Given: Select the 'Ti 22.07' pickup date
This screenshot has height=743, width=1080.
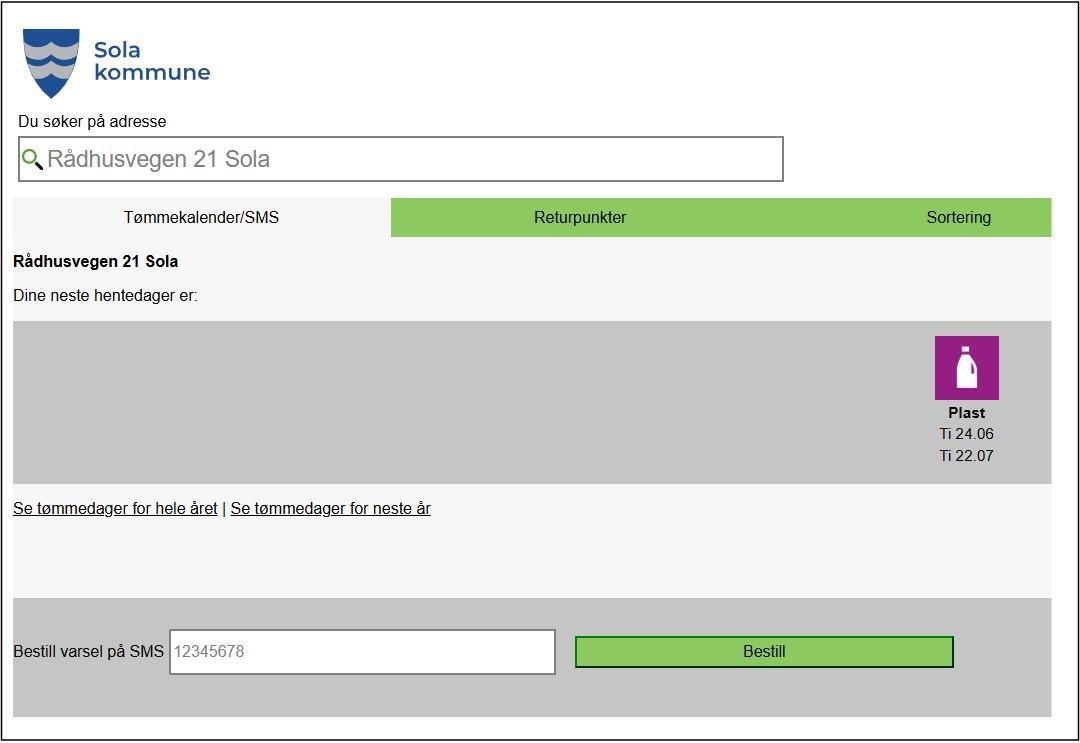Looking at the screenshot, I should 966,456.
